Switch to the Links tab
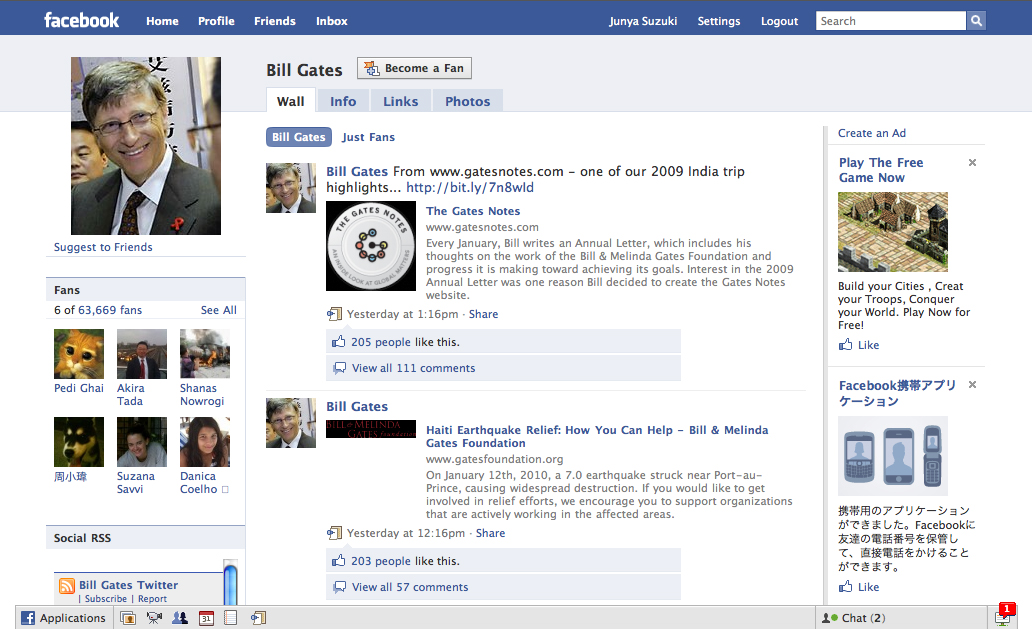The width and height of the screenshot is (1032, 629). click(400, 101)
